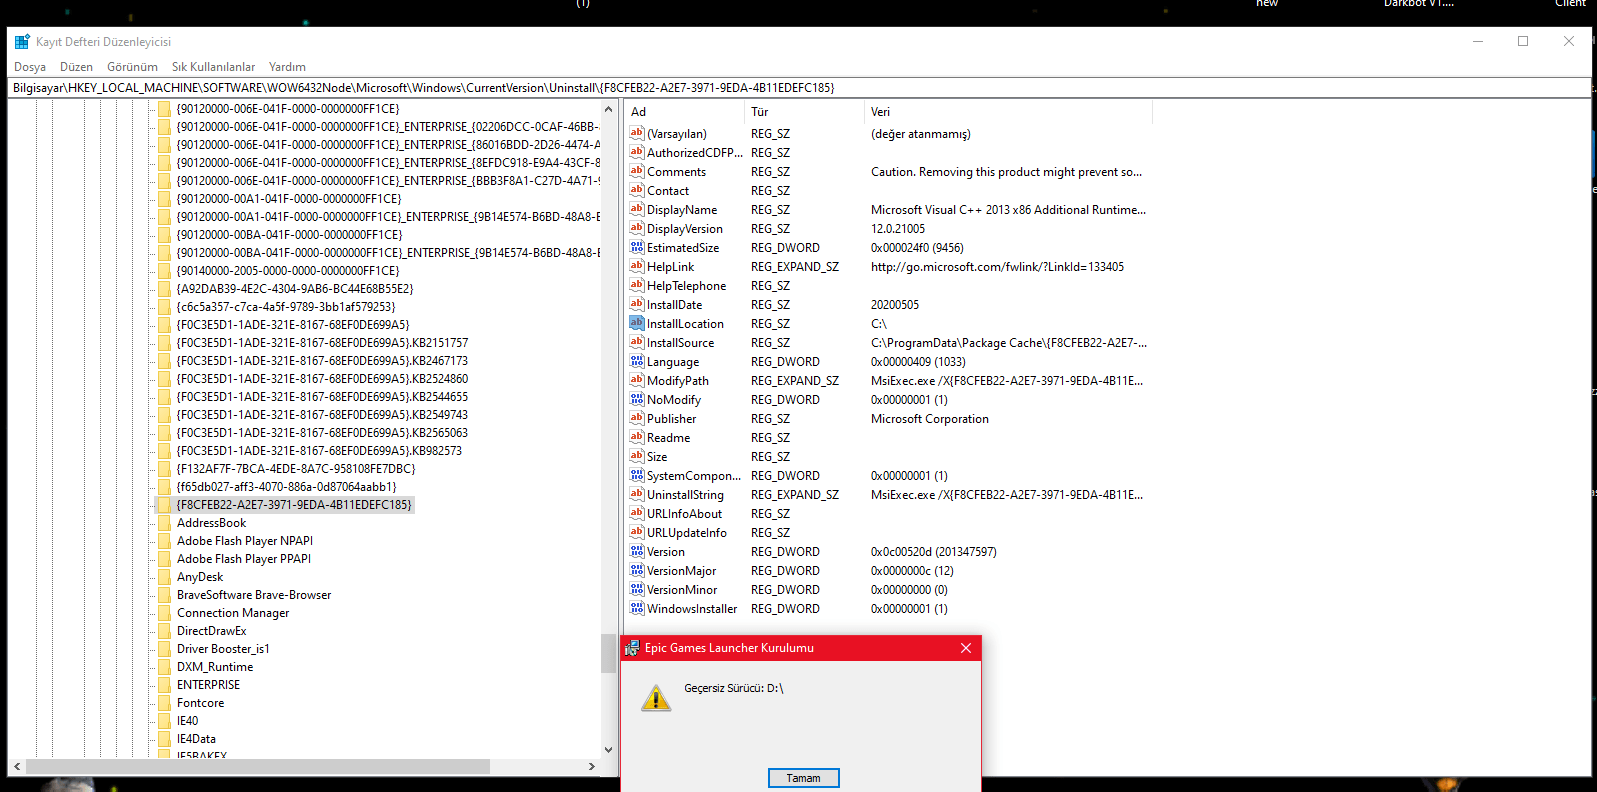Click the key tree's horizontal scroll right arrow
The image size is (1597, 792).
[592, 767]
